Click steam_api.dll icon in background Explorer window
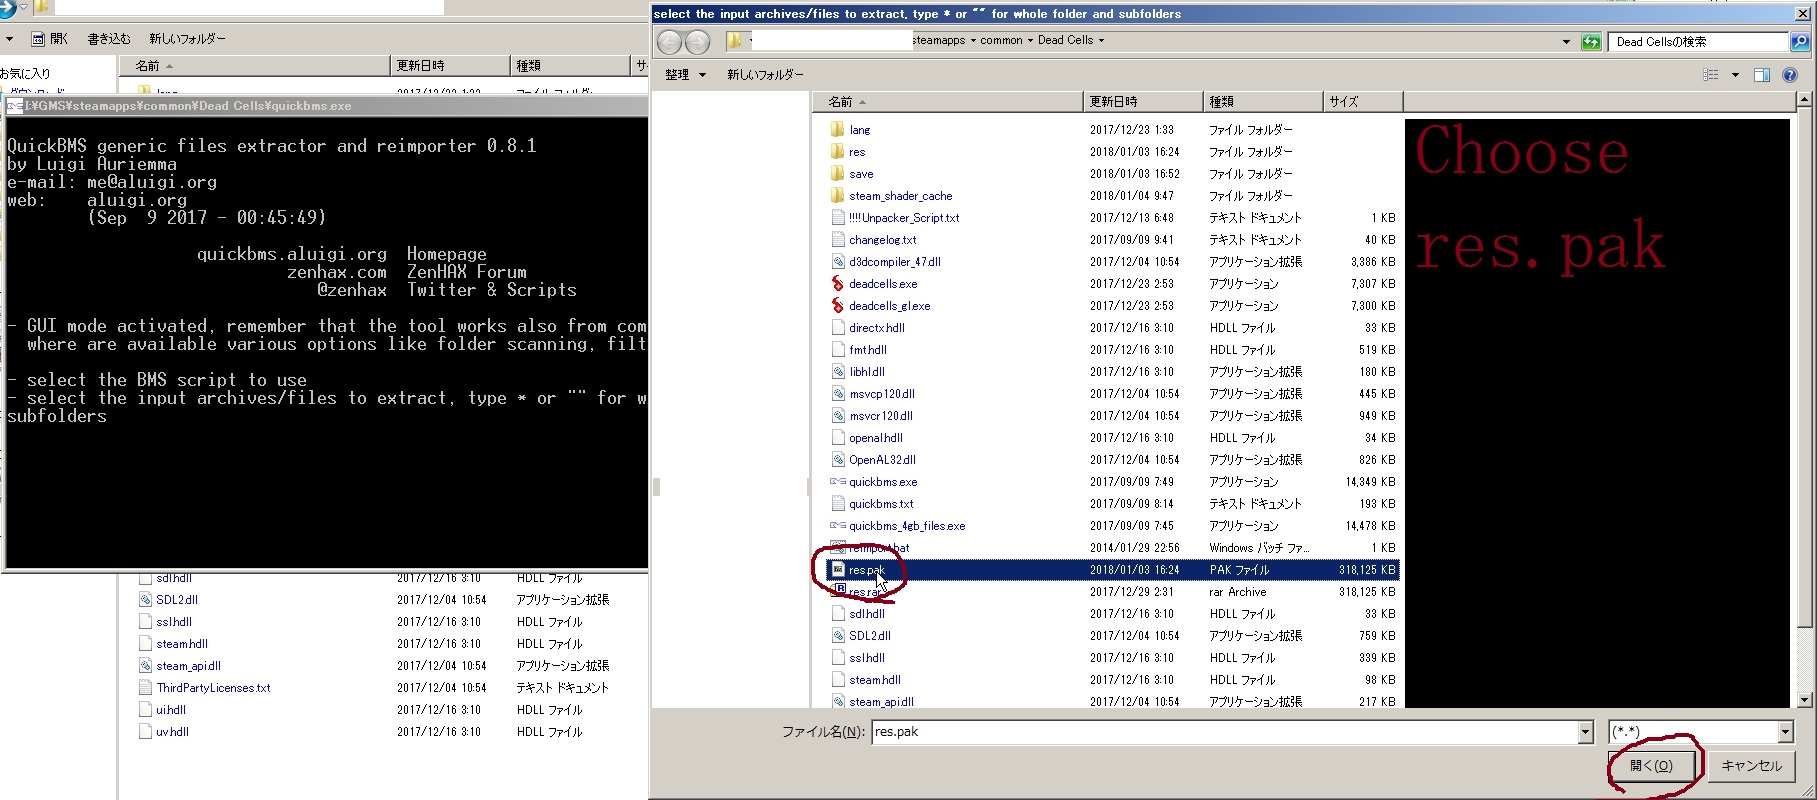1817x800 pixels. (x=145, y=665)
